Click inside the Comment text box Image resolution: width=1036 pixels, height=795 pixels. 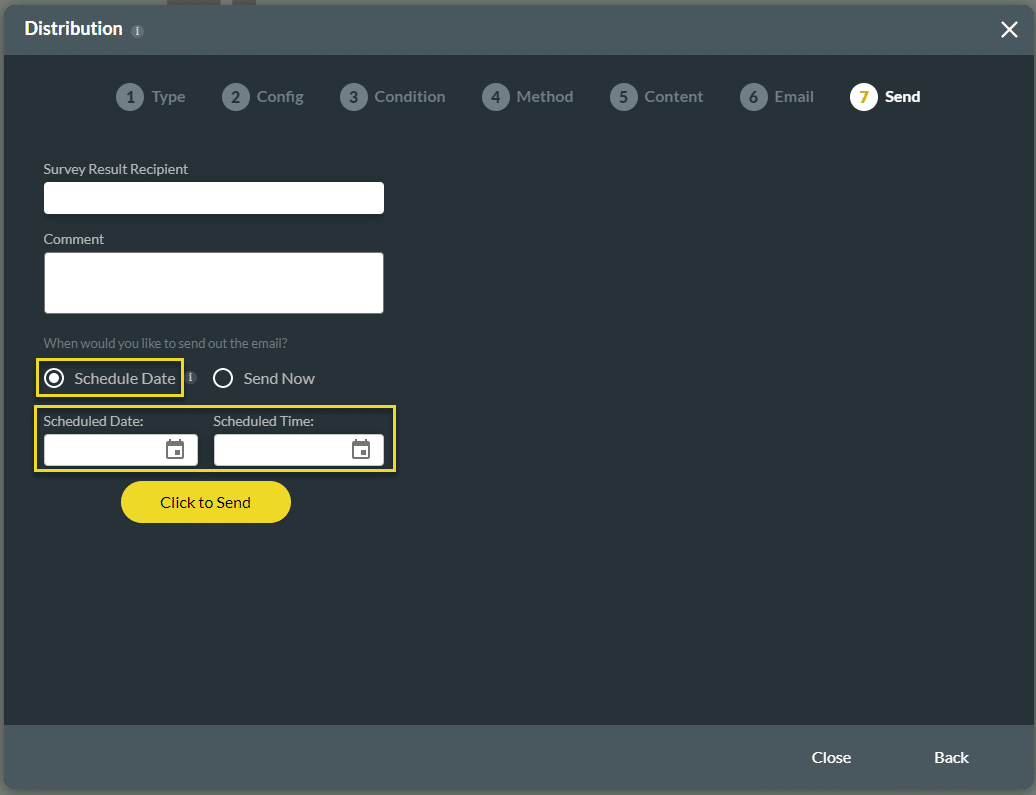pos(213,282)
